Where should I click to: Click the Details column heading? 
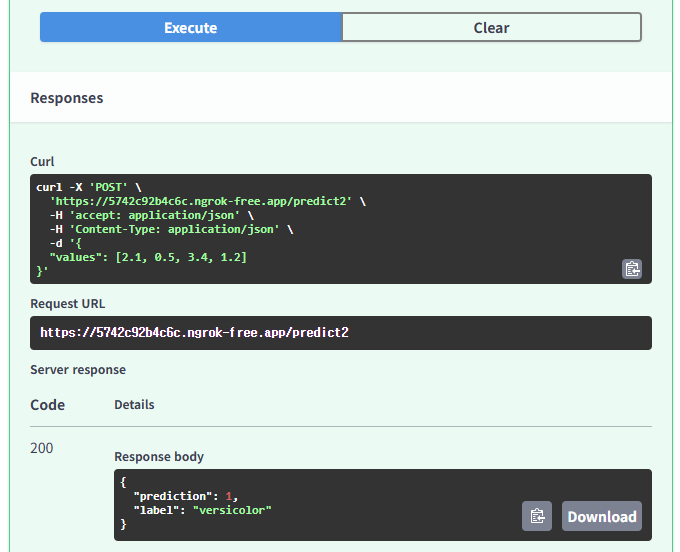click(x=134, y=405)
